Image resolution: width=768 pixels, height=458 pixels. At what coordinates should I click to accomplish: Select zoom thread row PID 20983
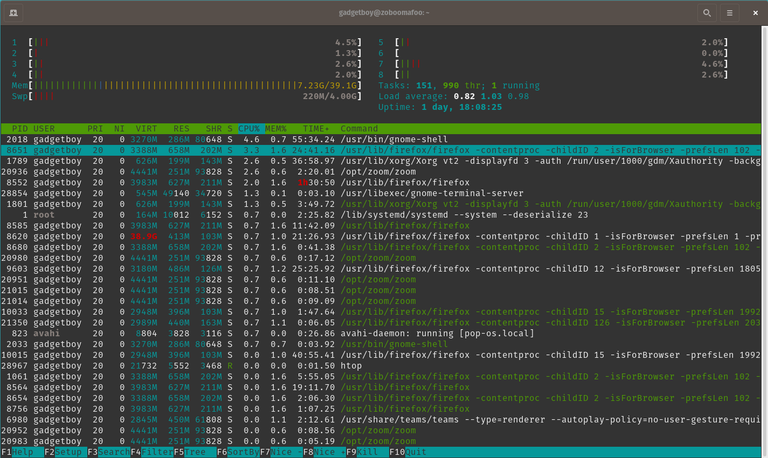click(x=381, y=441)
